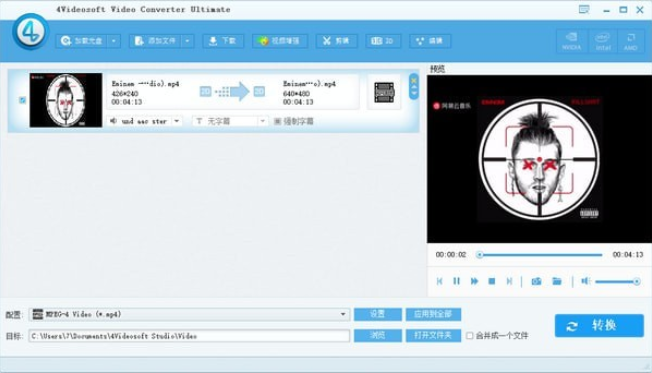
Task: Mute the preview with the speaker icon
Action: 585,282
